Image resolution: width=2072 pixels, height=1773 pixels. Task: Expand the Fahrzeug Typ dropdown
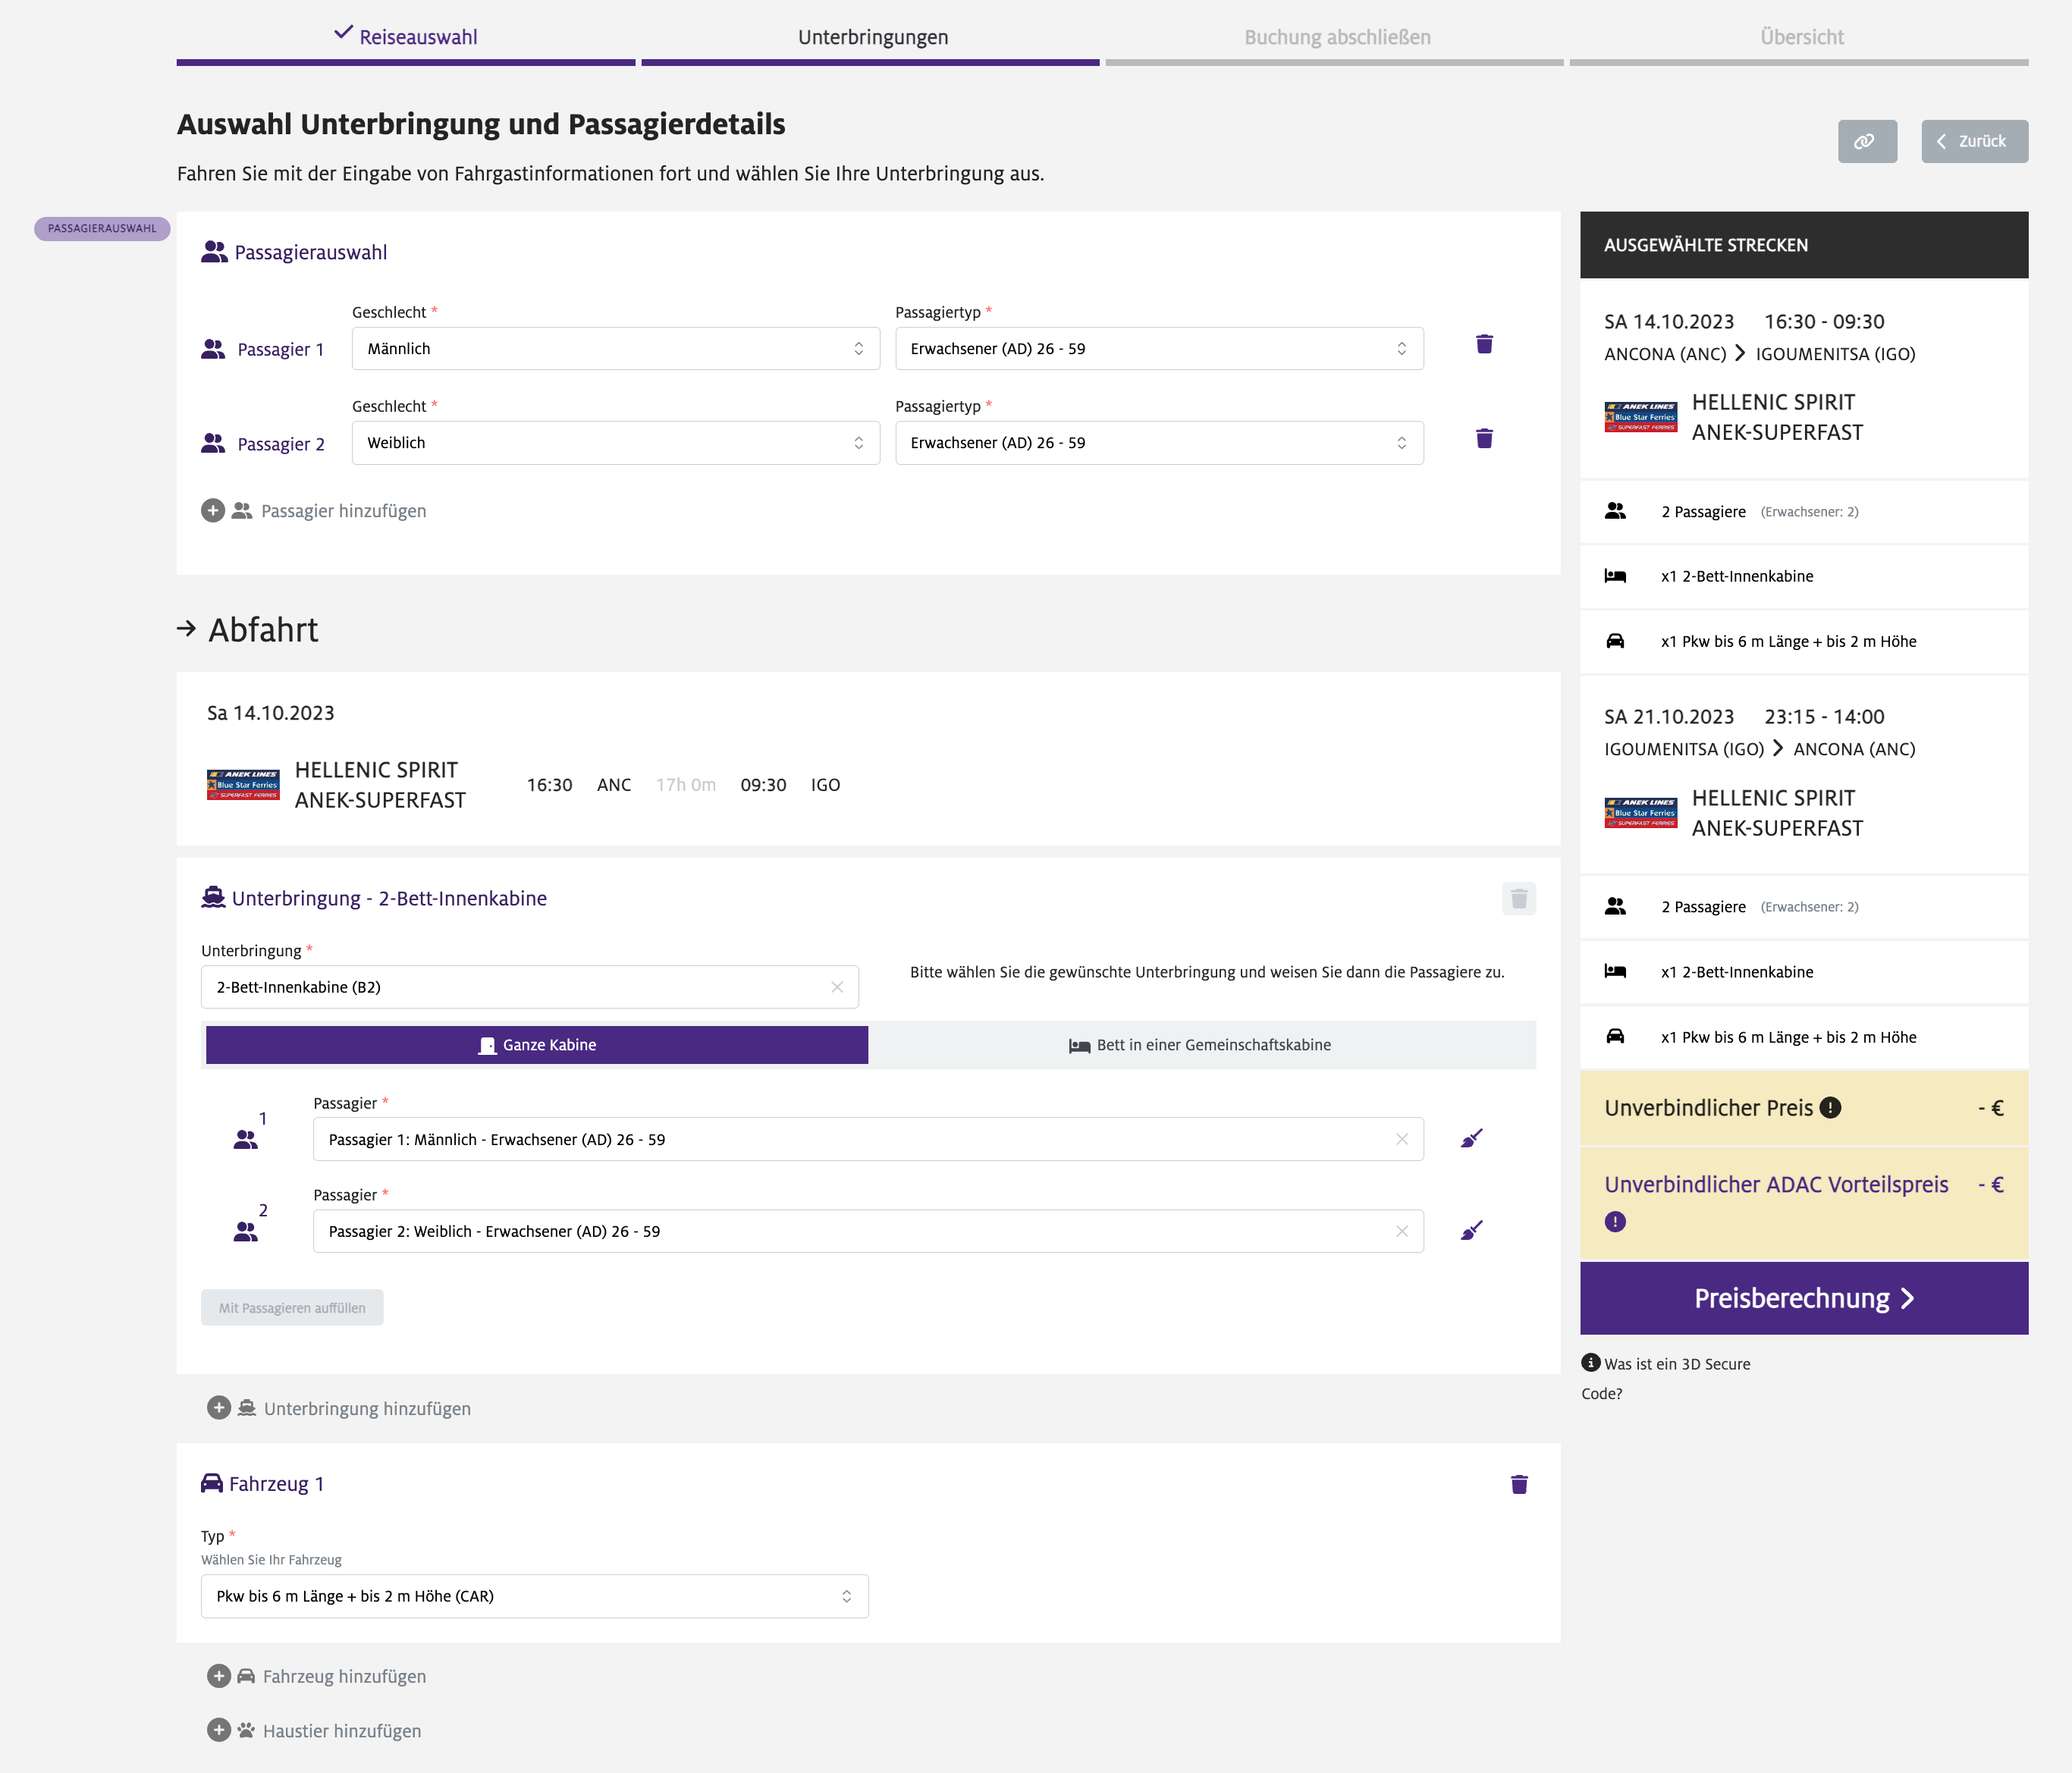pyautogui.click(x=534, y=1596)
